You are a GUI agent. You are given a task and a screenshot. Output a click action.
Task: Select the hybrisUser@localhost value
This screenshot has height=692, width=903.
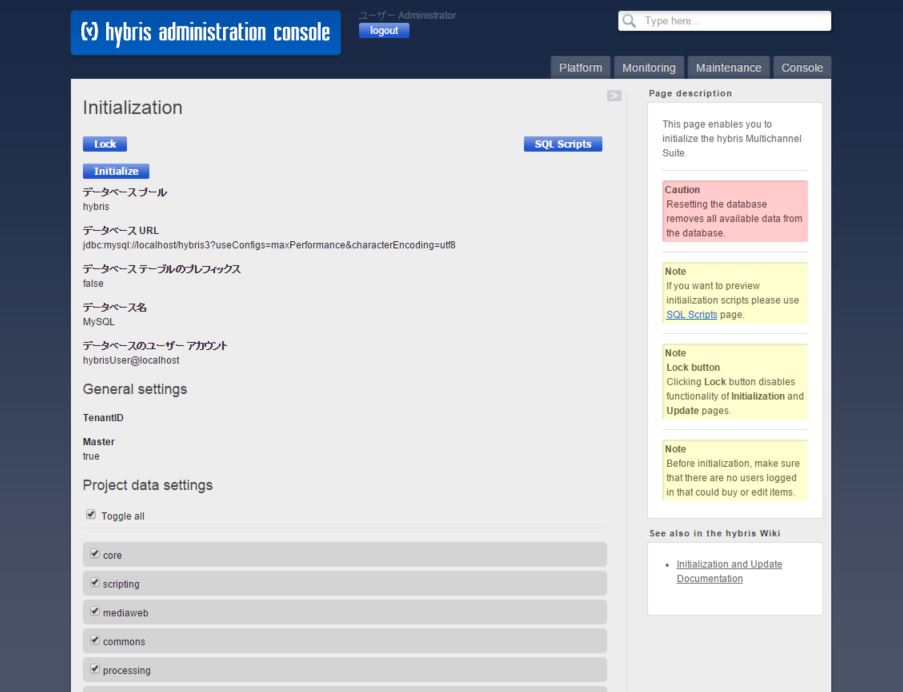click(131, 360)
